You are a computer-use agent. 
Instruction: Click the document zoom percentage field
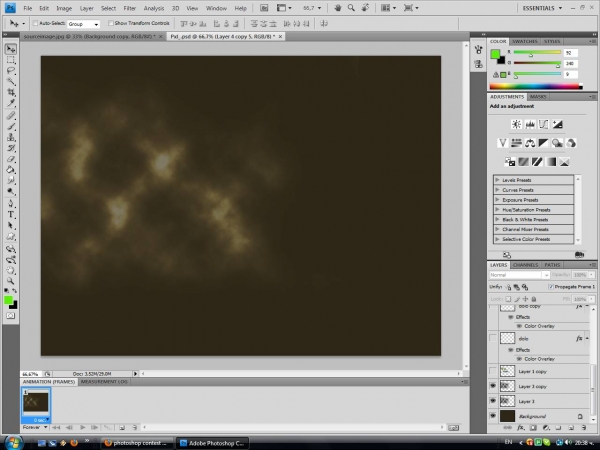click(x=30, y=374)
